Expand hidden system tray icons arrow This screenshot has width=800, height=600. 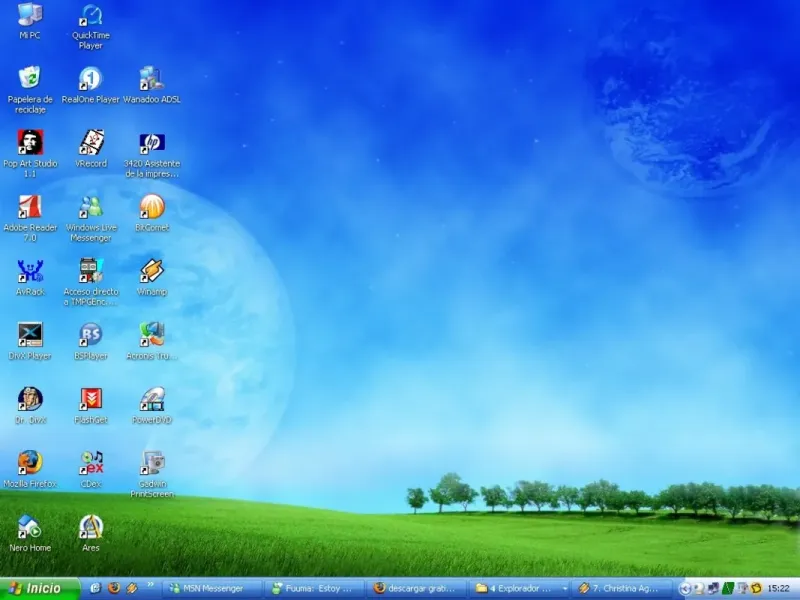[685, 589]
